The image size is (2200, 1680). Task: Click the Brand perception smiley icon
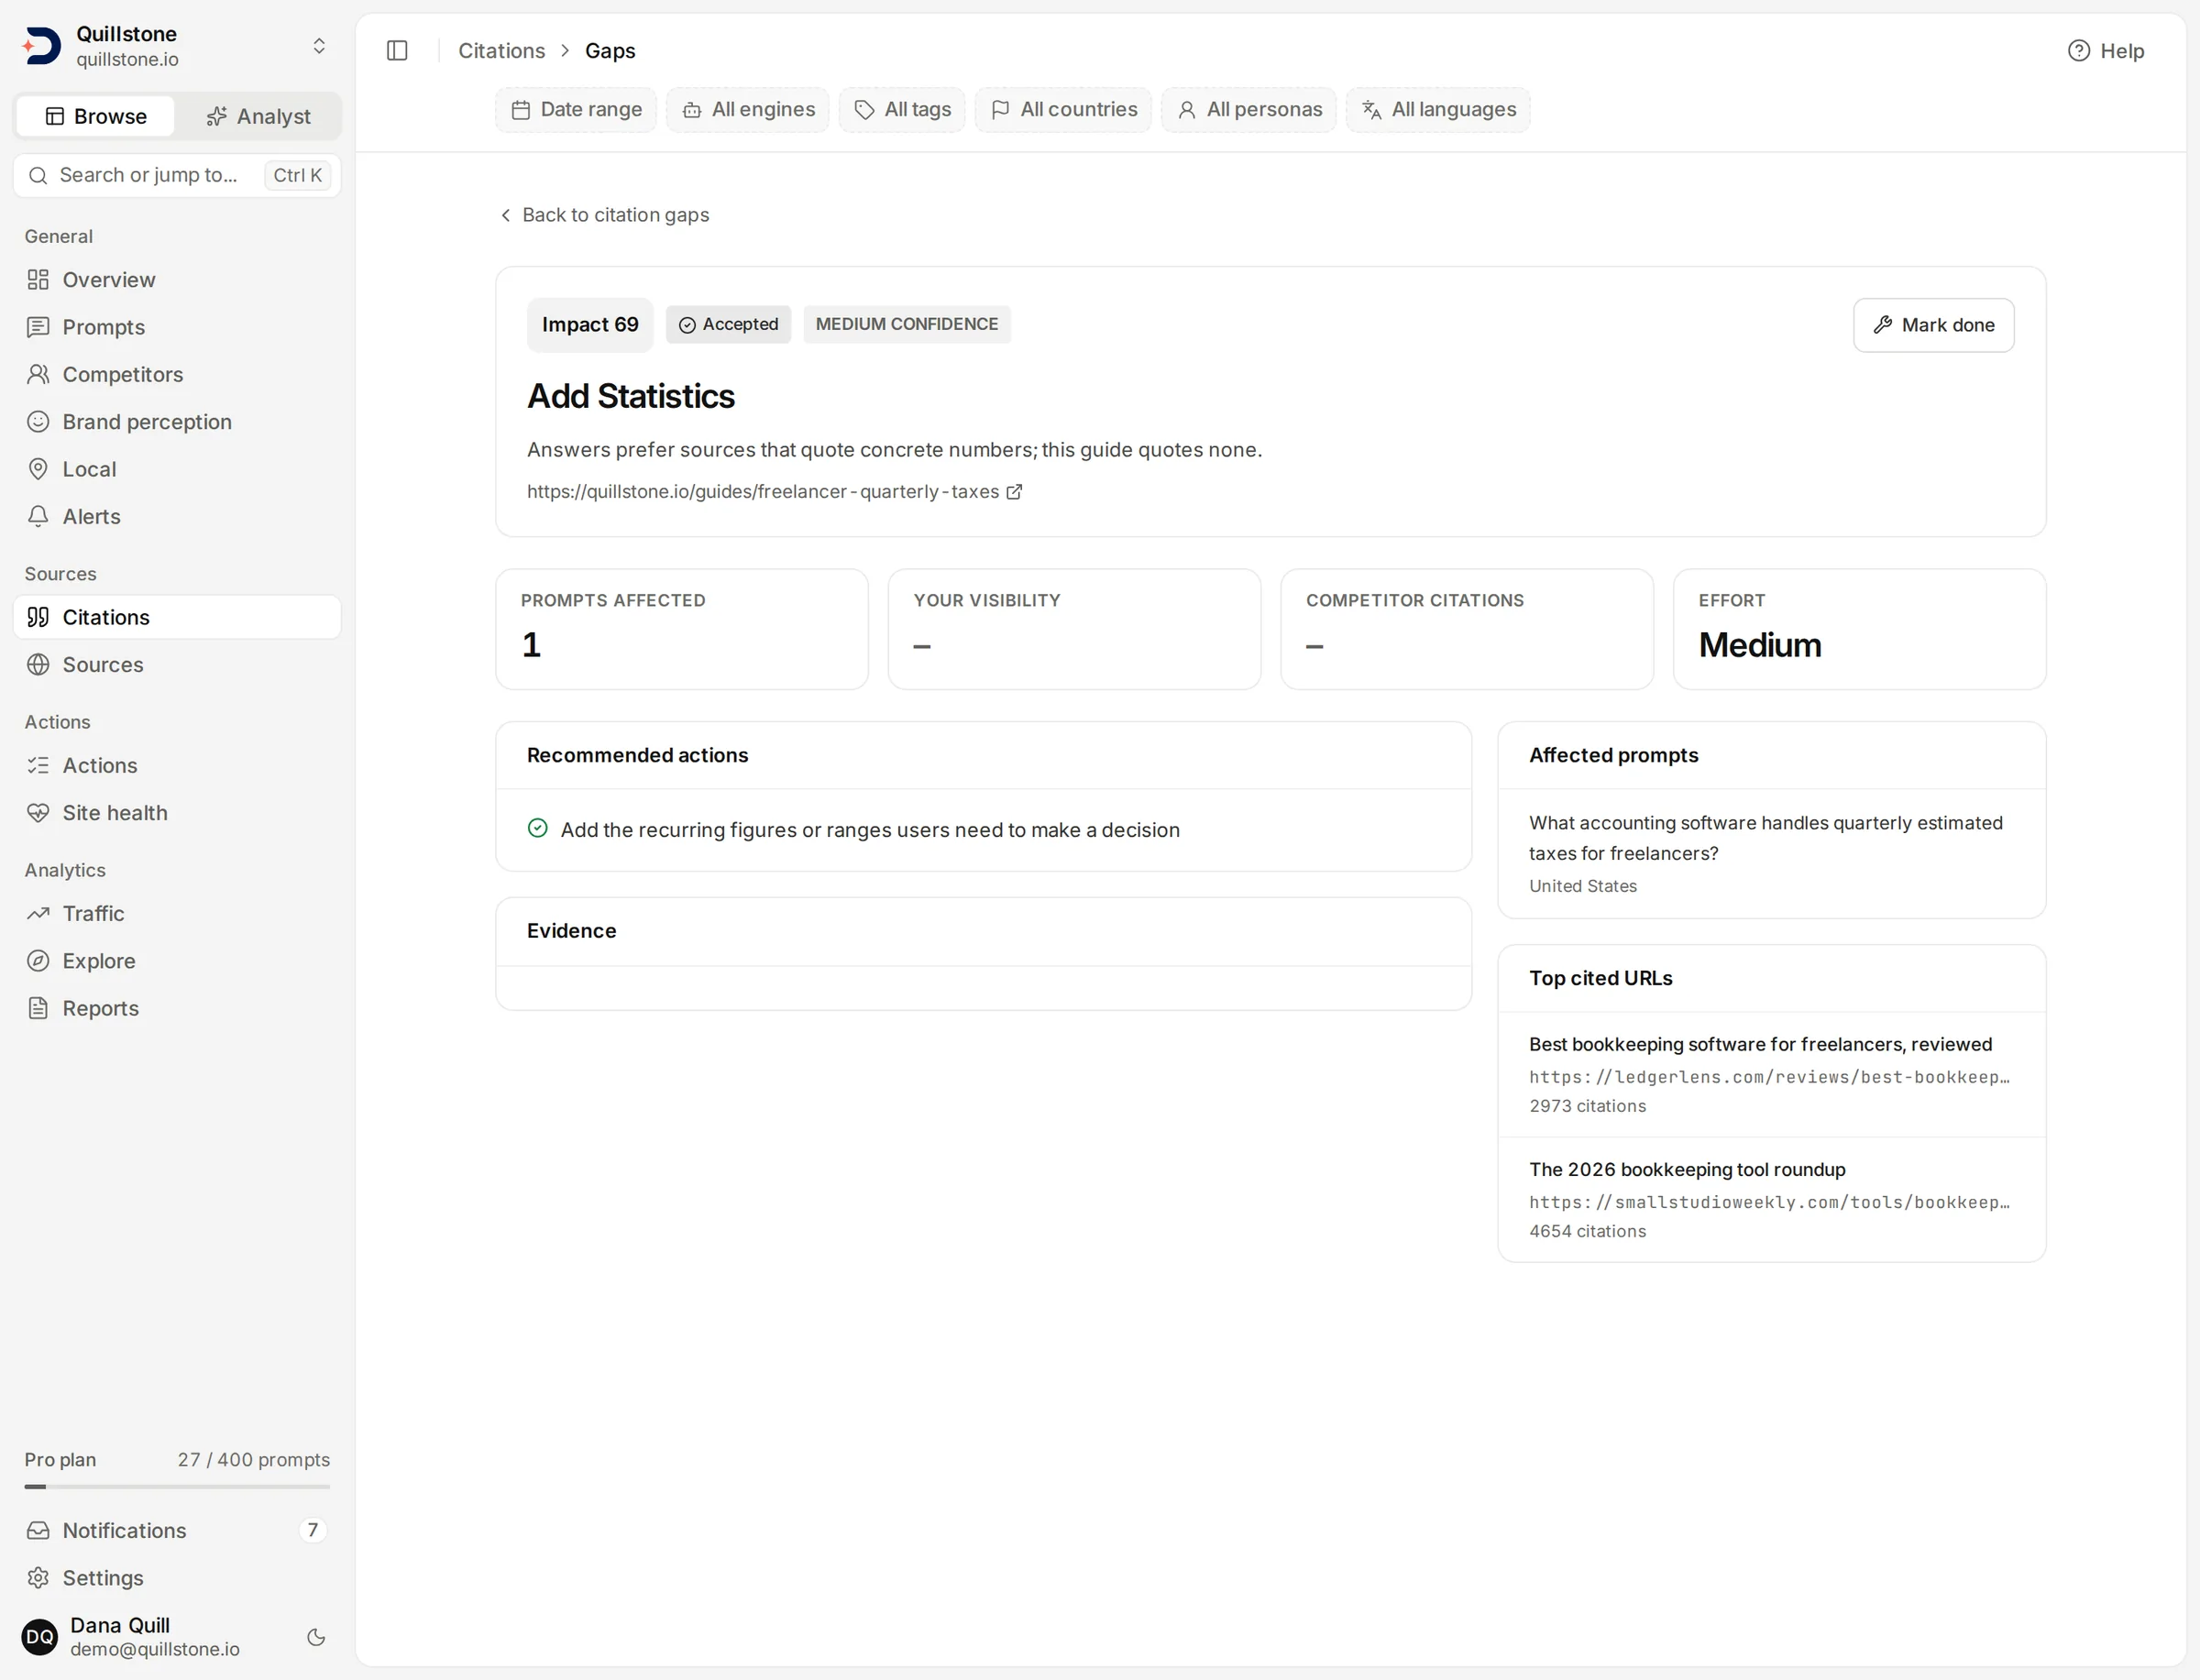38,421
